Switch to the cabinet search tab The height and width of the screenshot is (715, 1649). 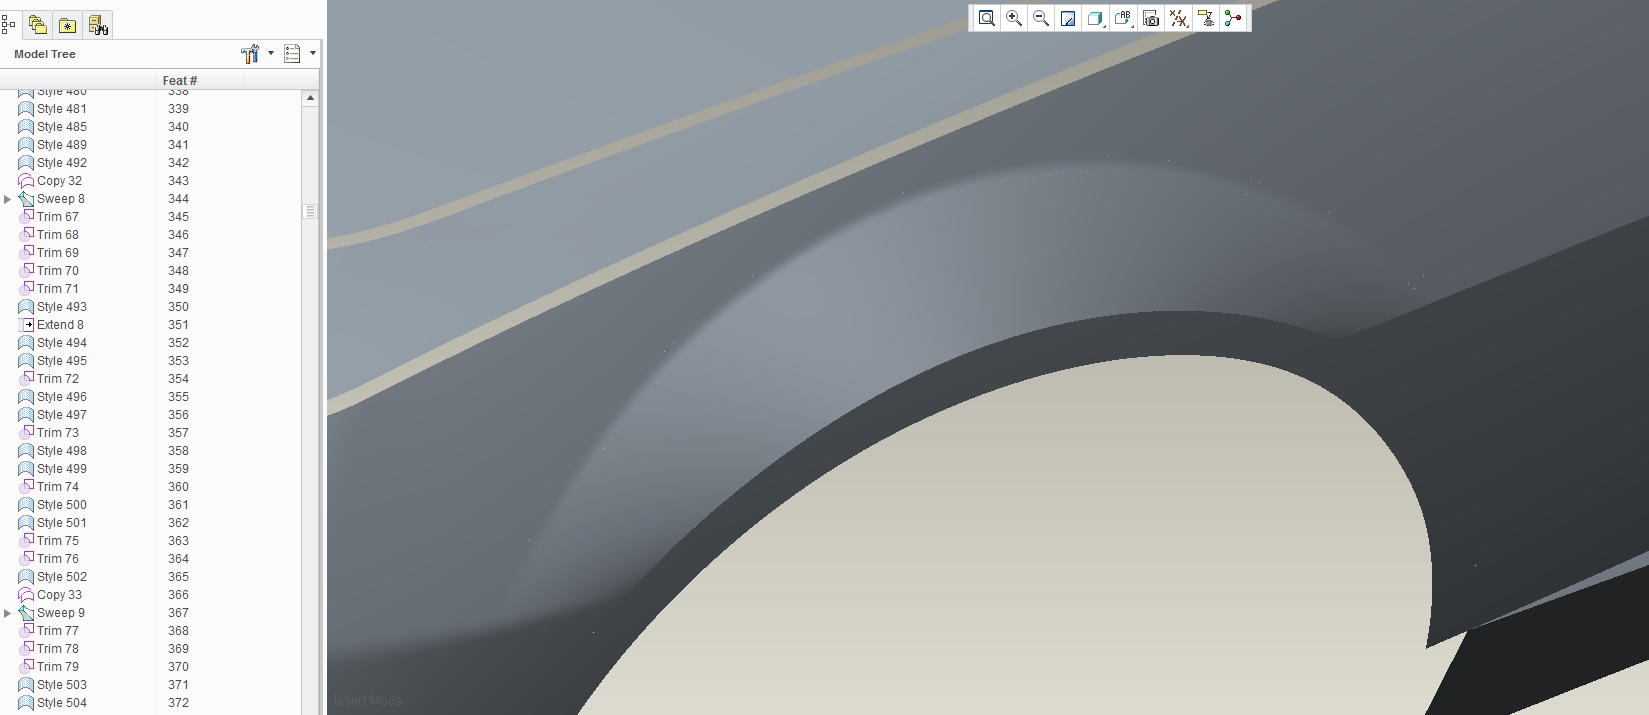(x=97, y=25)
